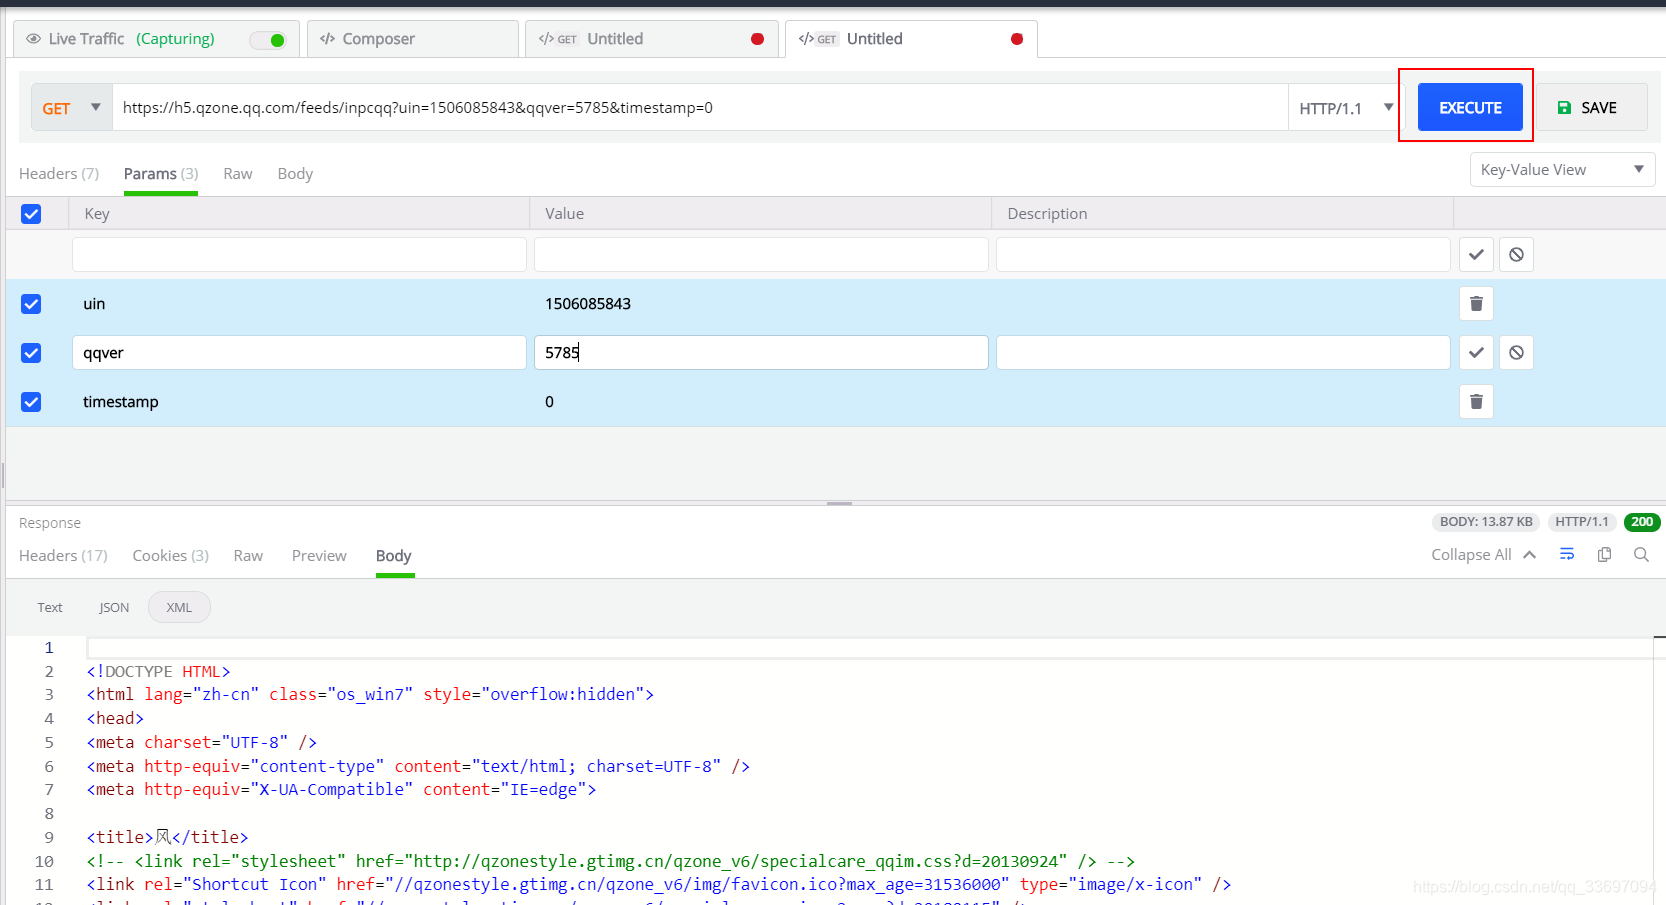The height and width of the screenshot is (905, 1666).
Task: Open the Key-Value View dropdown
Action: (1562, 170)
